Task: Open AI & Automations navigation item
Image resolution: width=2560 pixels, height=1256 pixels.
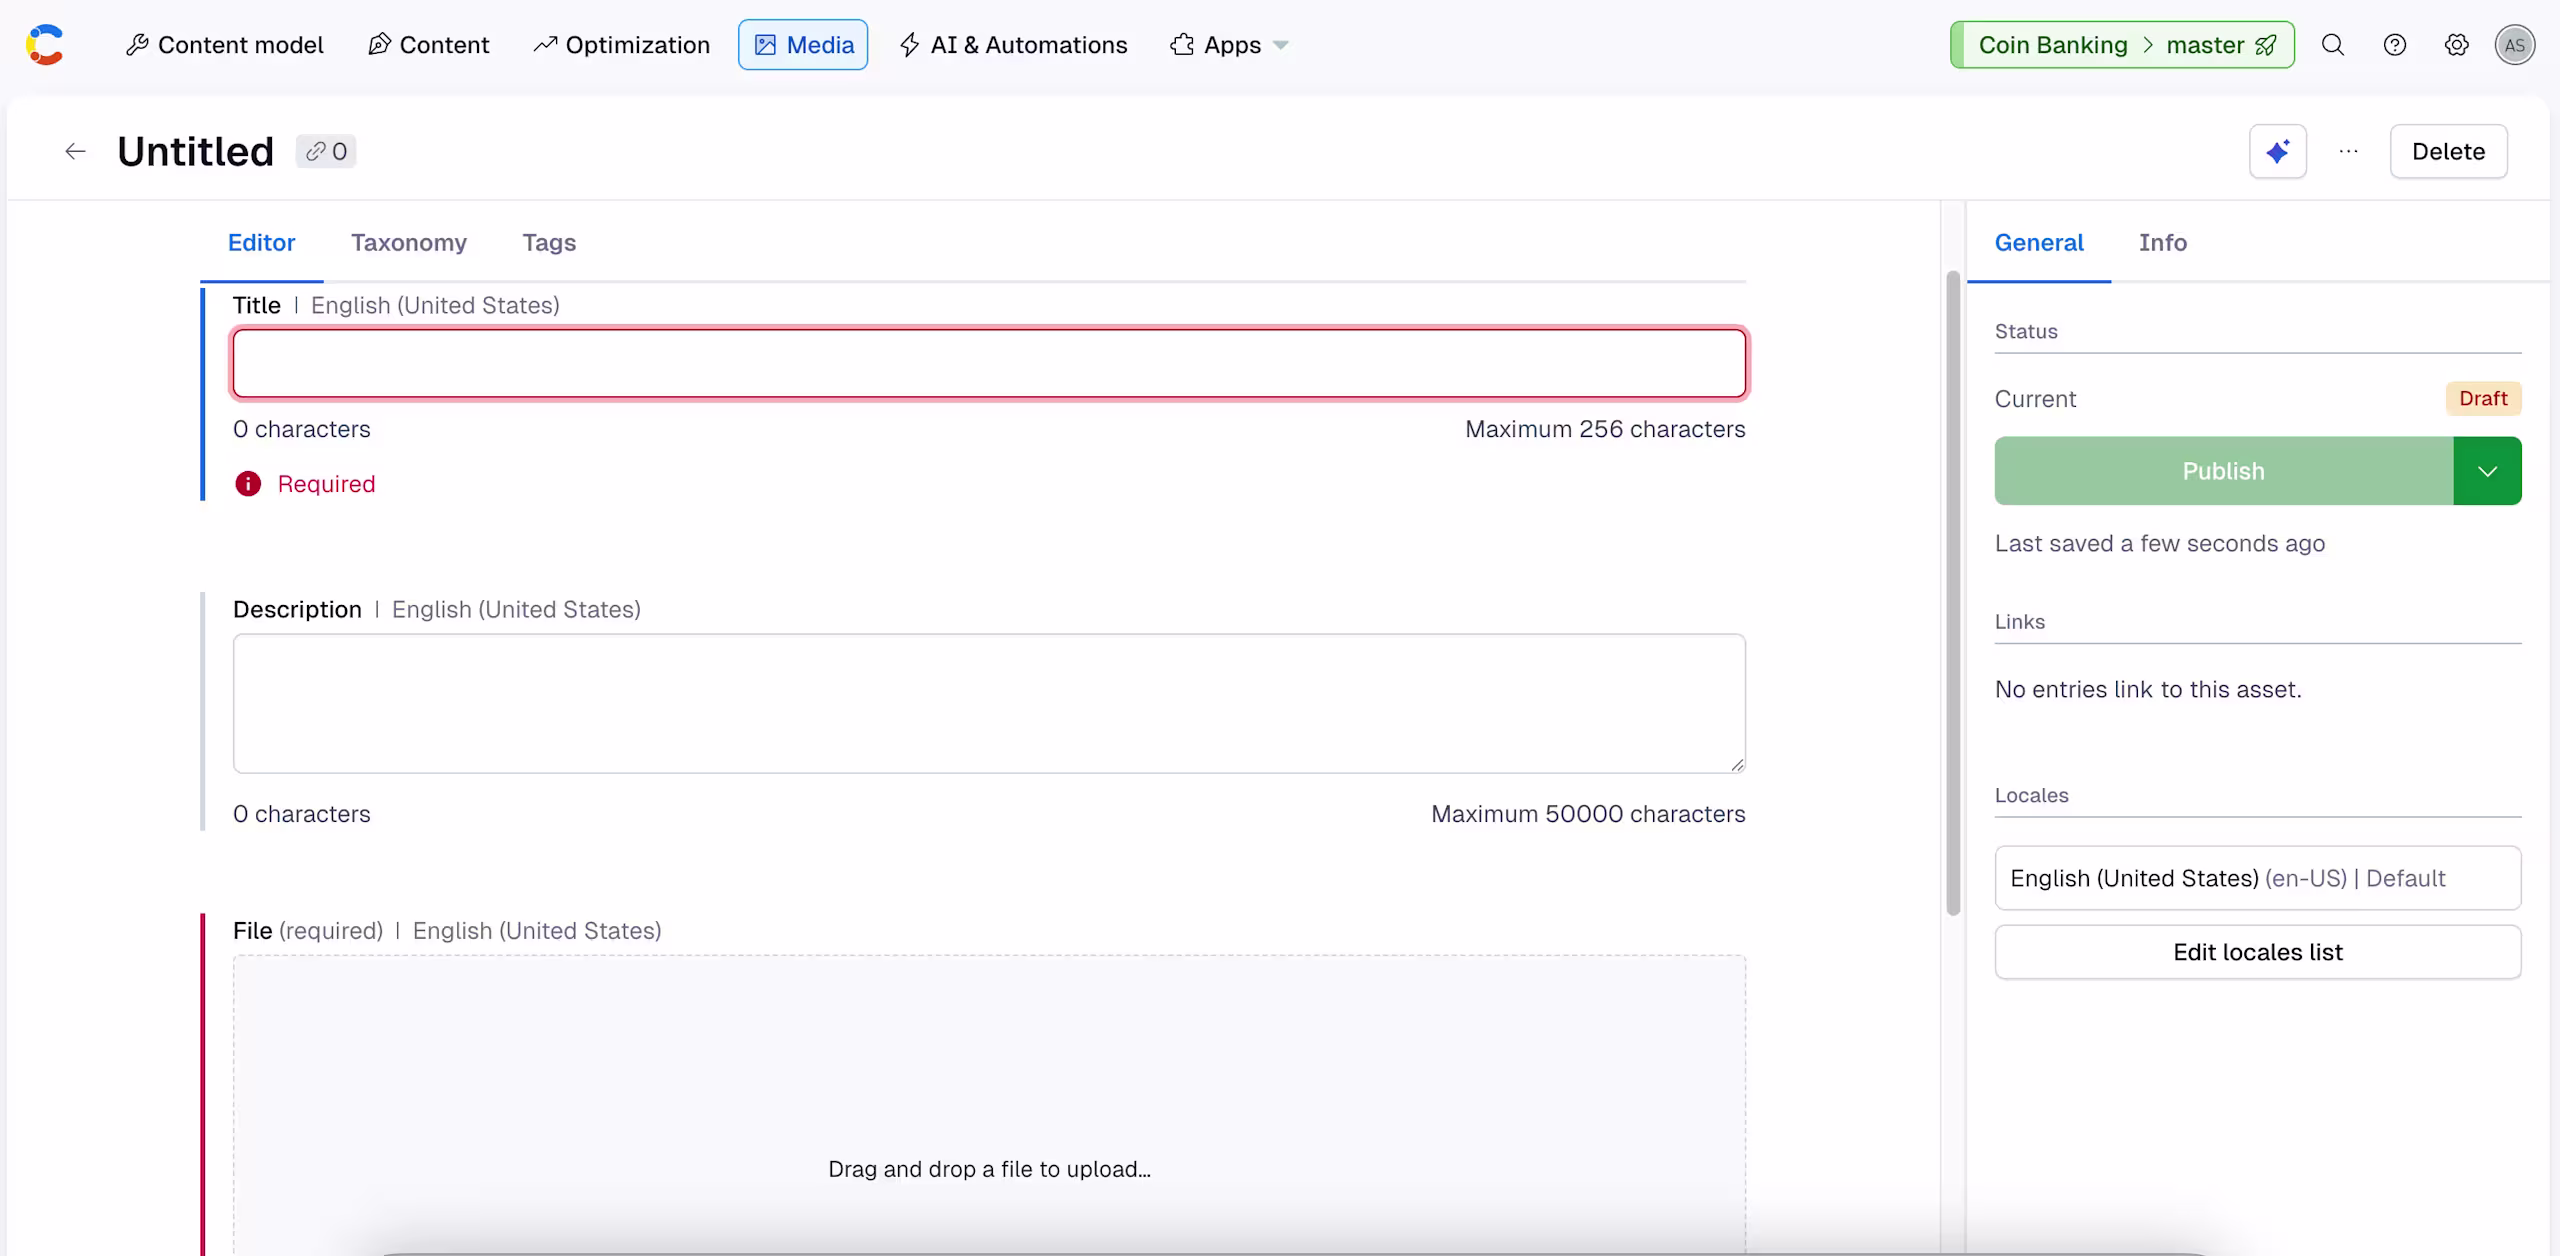Action: tap(1014, 45)
